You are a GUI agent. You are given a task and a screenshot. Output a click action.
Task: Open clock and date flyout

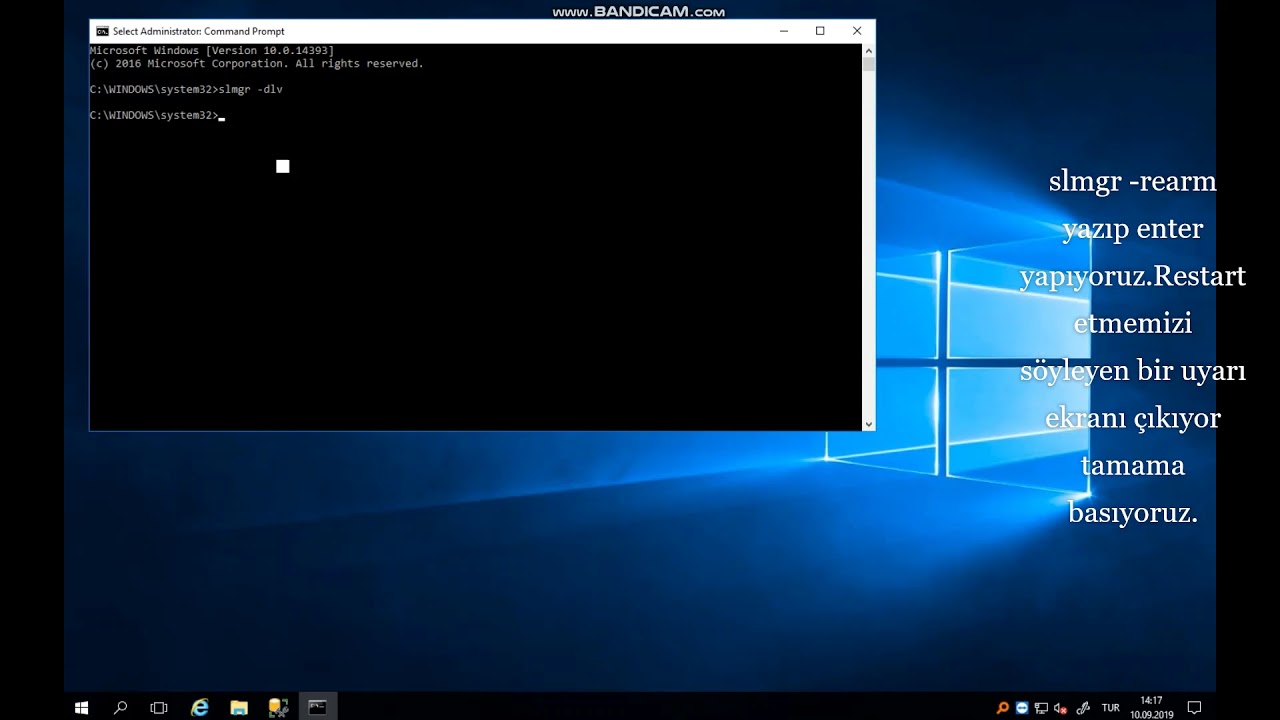click(1152, 707)
